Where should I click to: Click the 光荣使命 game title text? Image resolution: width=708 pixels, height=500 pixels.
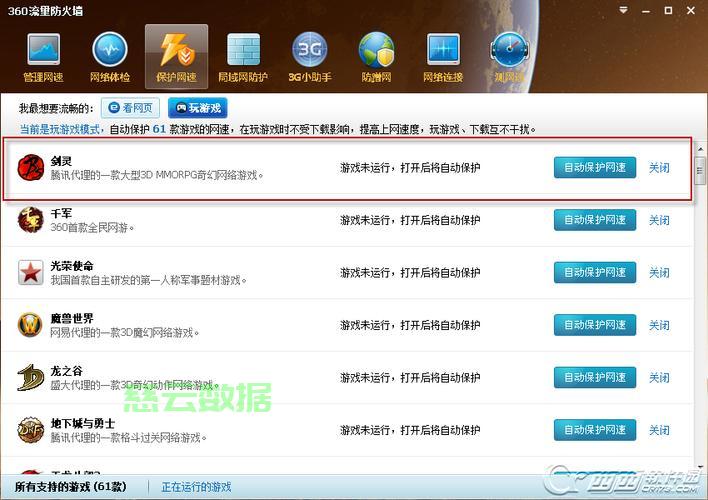coord(72,266)
